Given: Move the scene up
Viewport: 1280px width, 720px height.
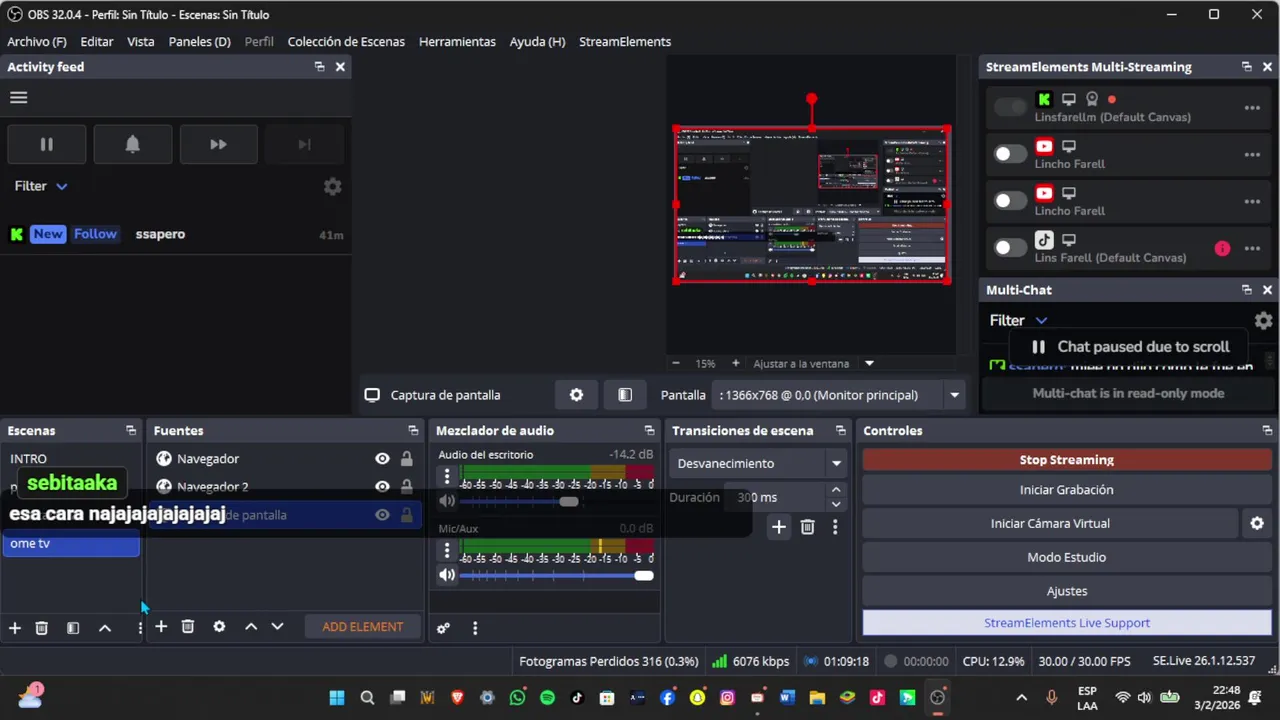Looking at the screenshot, I should [x=105, y=628].
